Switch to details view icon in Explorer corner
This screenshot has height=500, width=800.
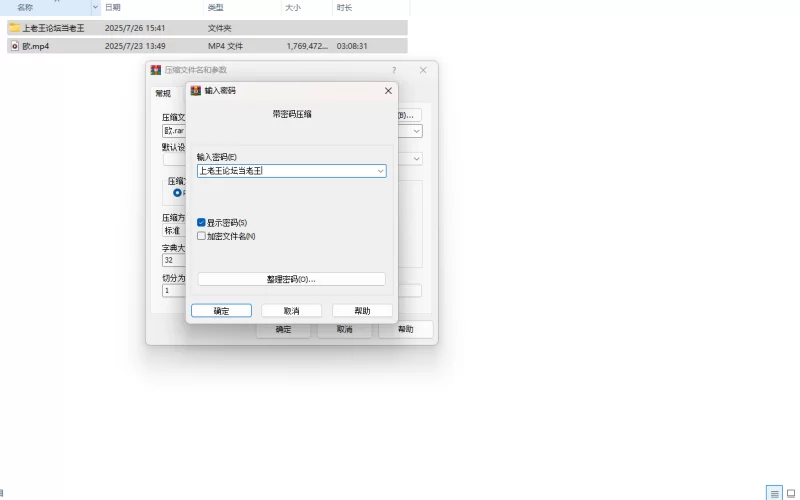click(774, 493)
